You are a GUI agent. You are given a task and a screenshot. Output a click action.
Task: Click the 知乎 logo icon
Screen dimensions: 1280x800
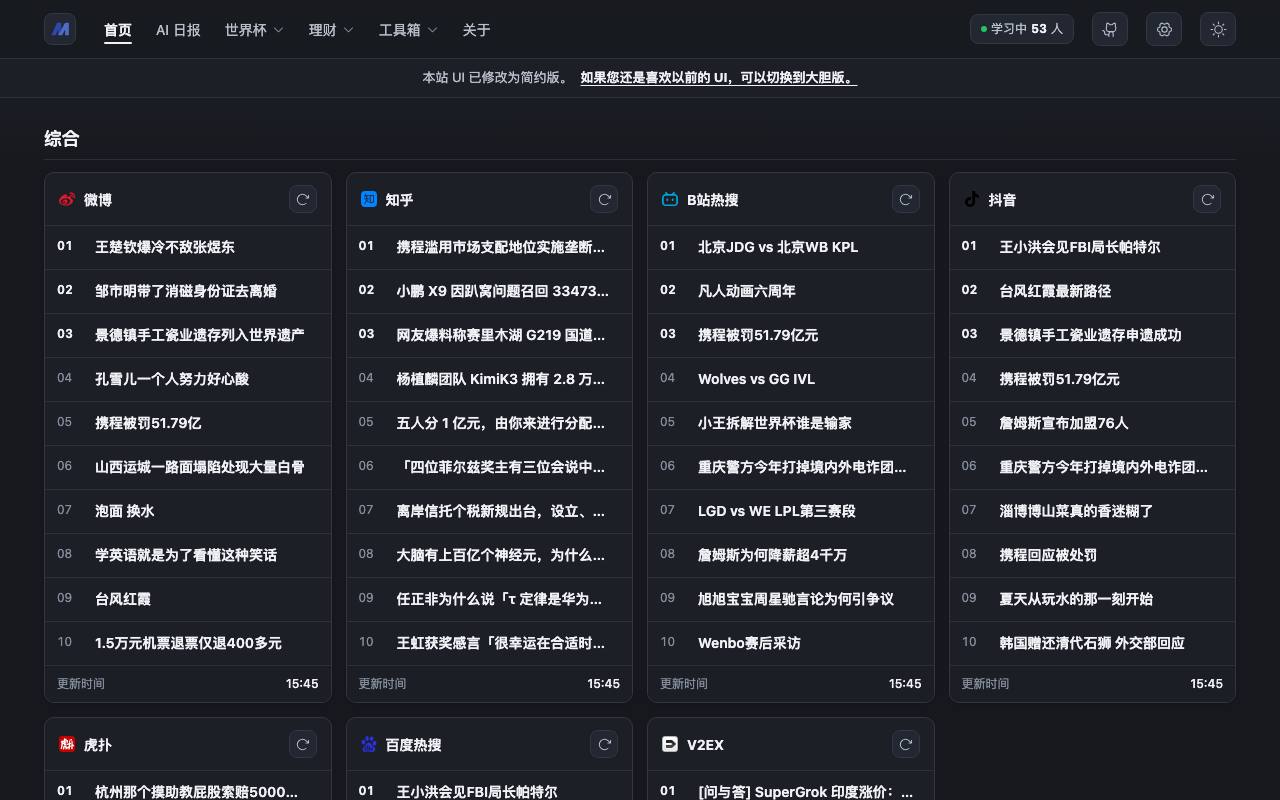(368, 199)
